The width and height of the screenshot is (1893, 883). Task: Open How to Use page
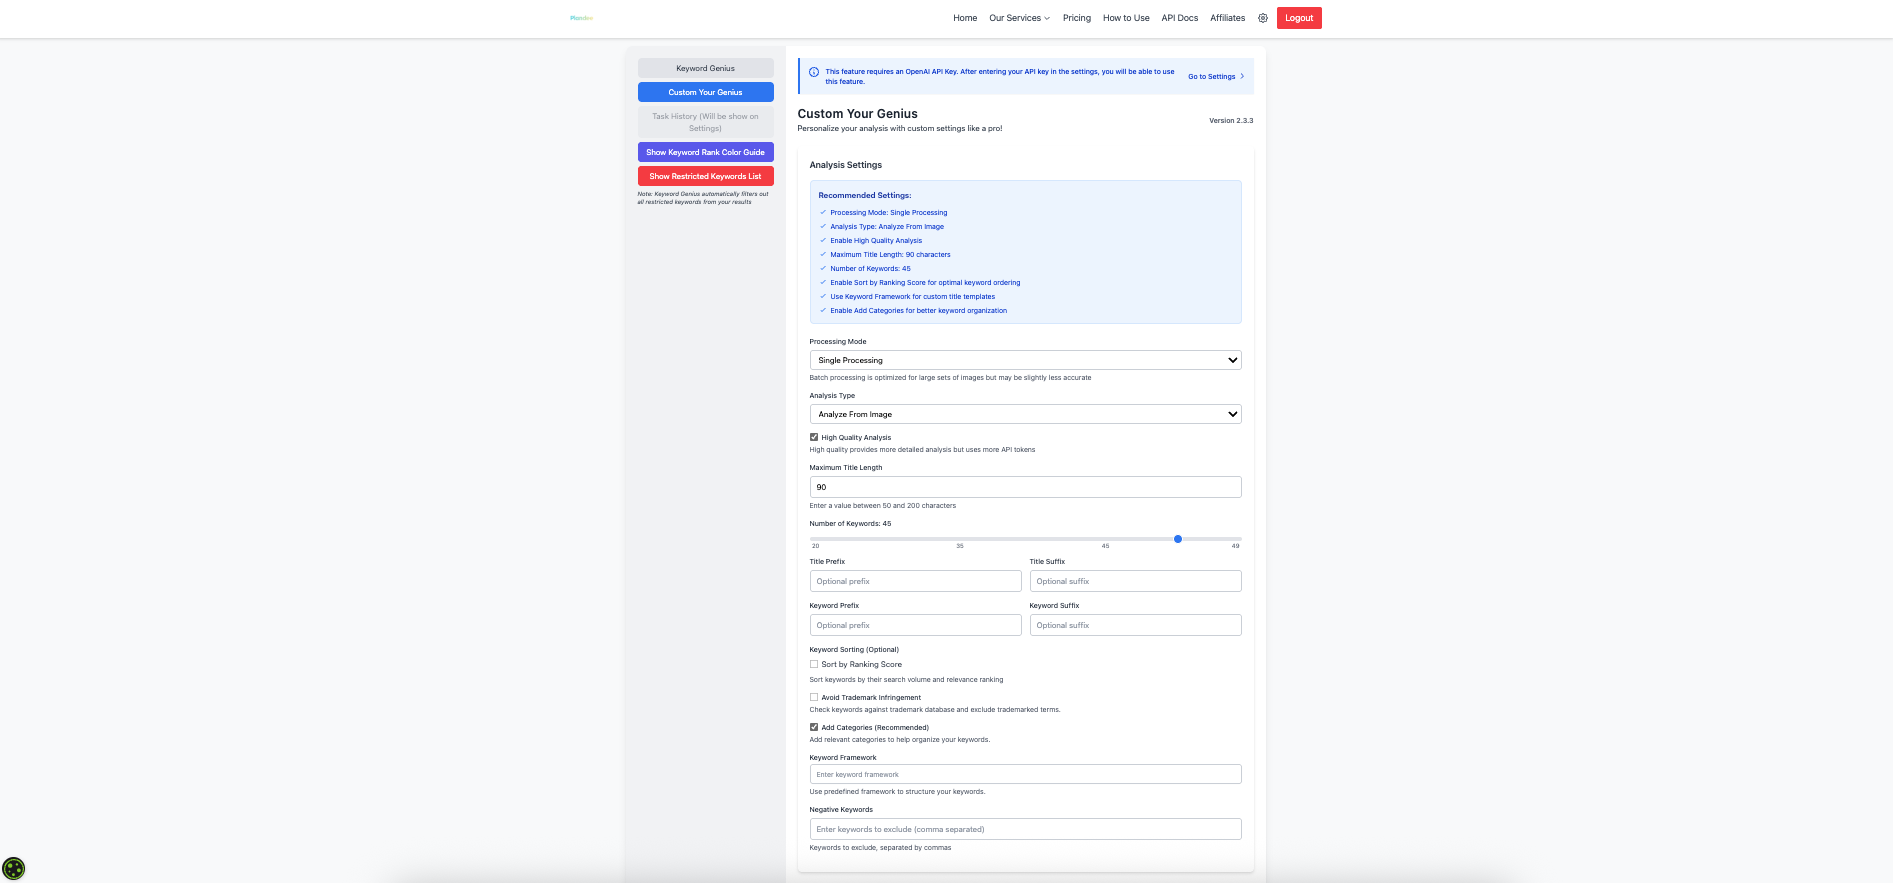click(1126, 18)
